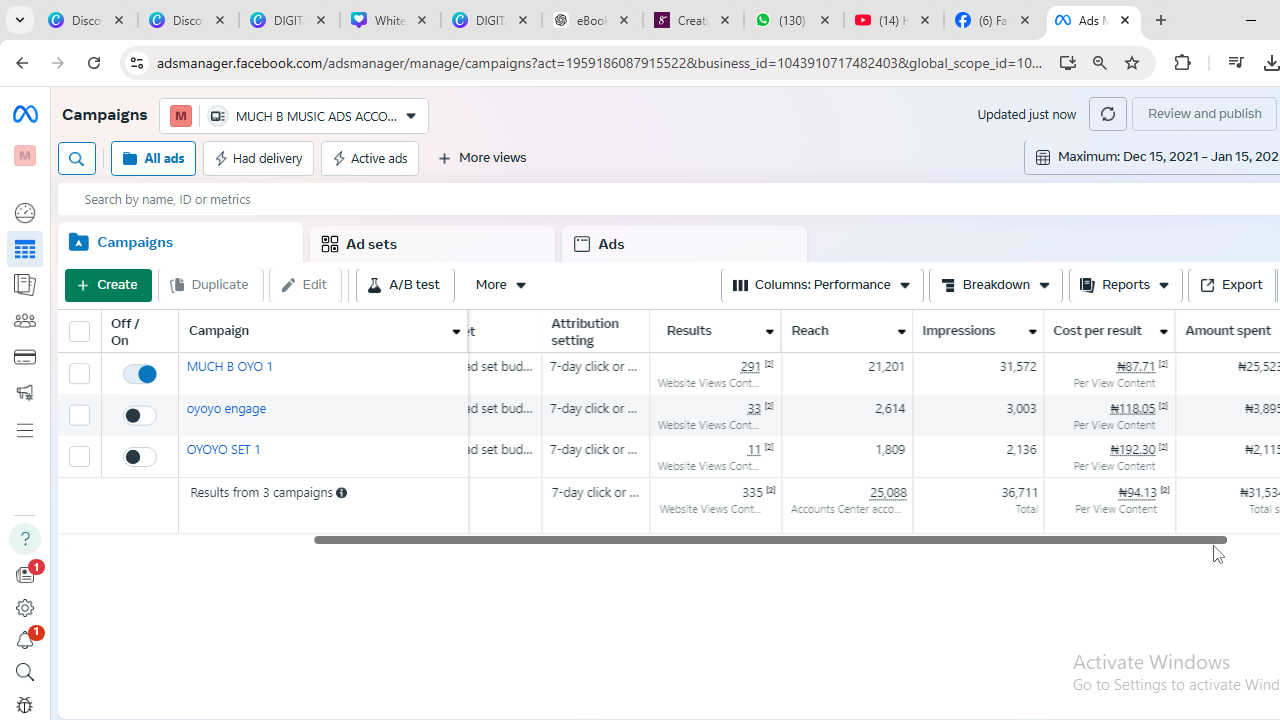Select the Active ads view
This screenshot has width=1280, height=720.
(x=370, y=158)
